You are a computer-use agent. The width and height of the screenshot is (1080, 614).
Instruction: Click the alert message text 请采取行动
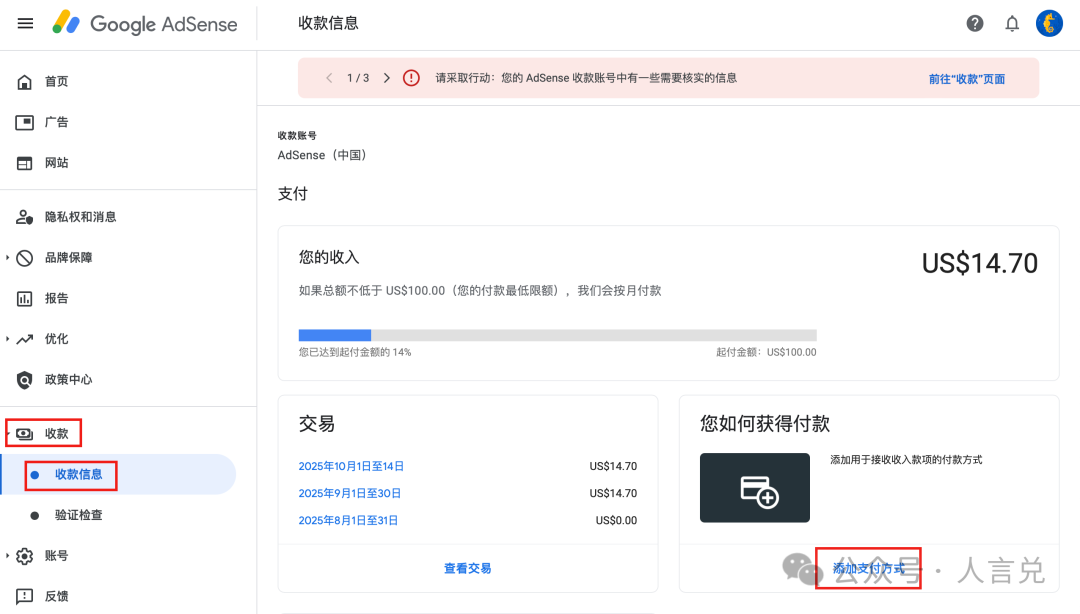[585, 78]
